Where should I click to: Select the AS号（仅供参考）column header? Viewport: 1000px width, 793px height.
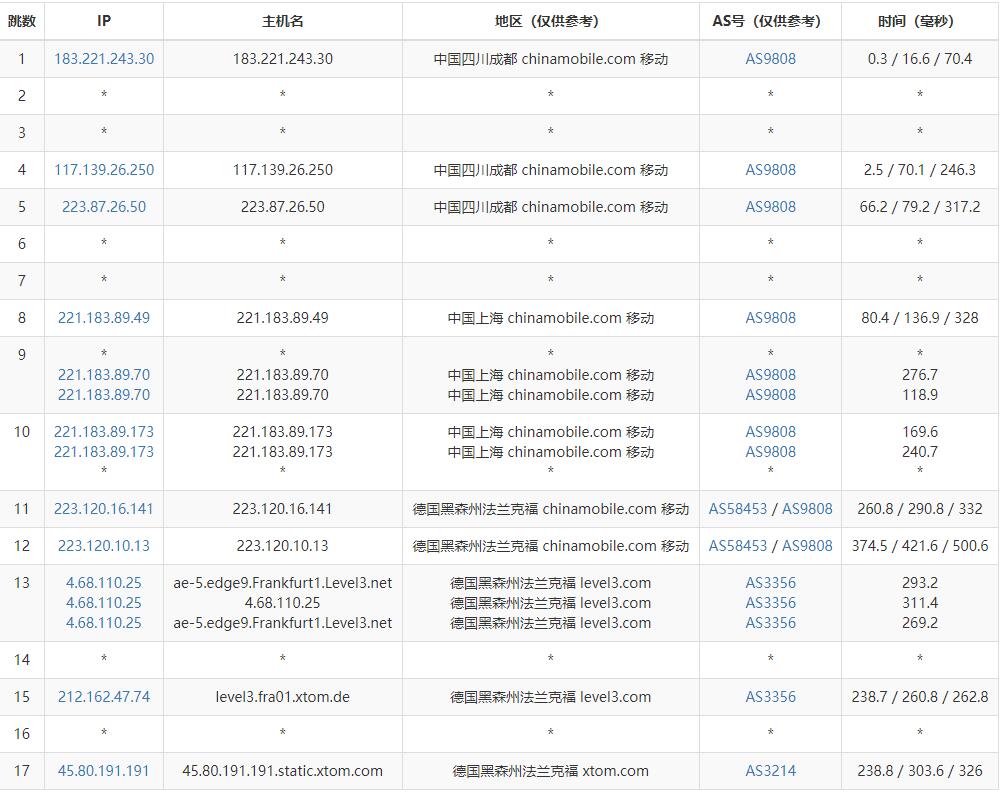770,21
